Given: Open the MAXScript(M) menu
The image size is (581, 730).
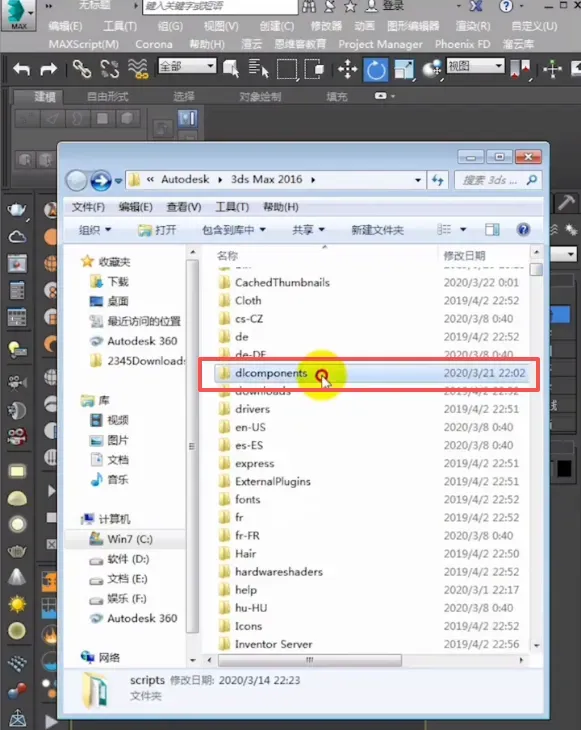Looking at the screenshot, I should (84, 44).
